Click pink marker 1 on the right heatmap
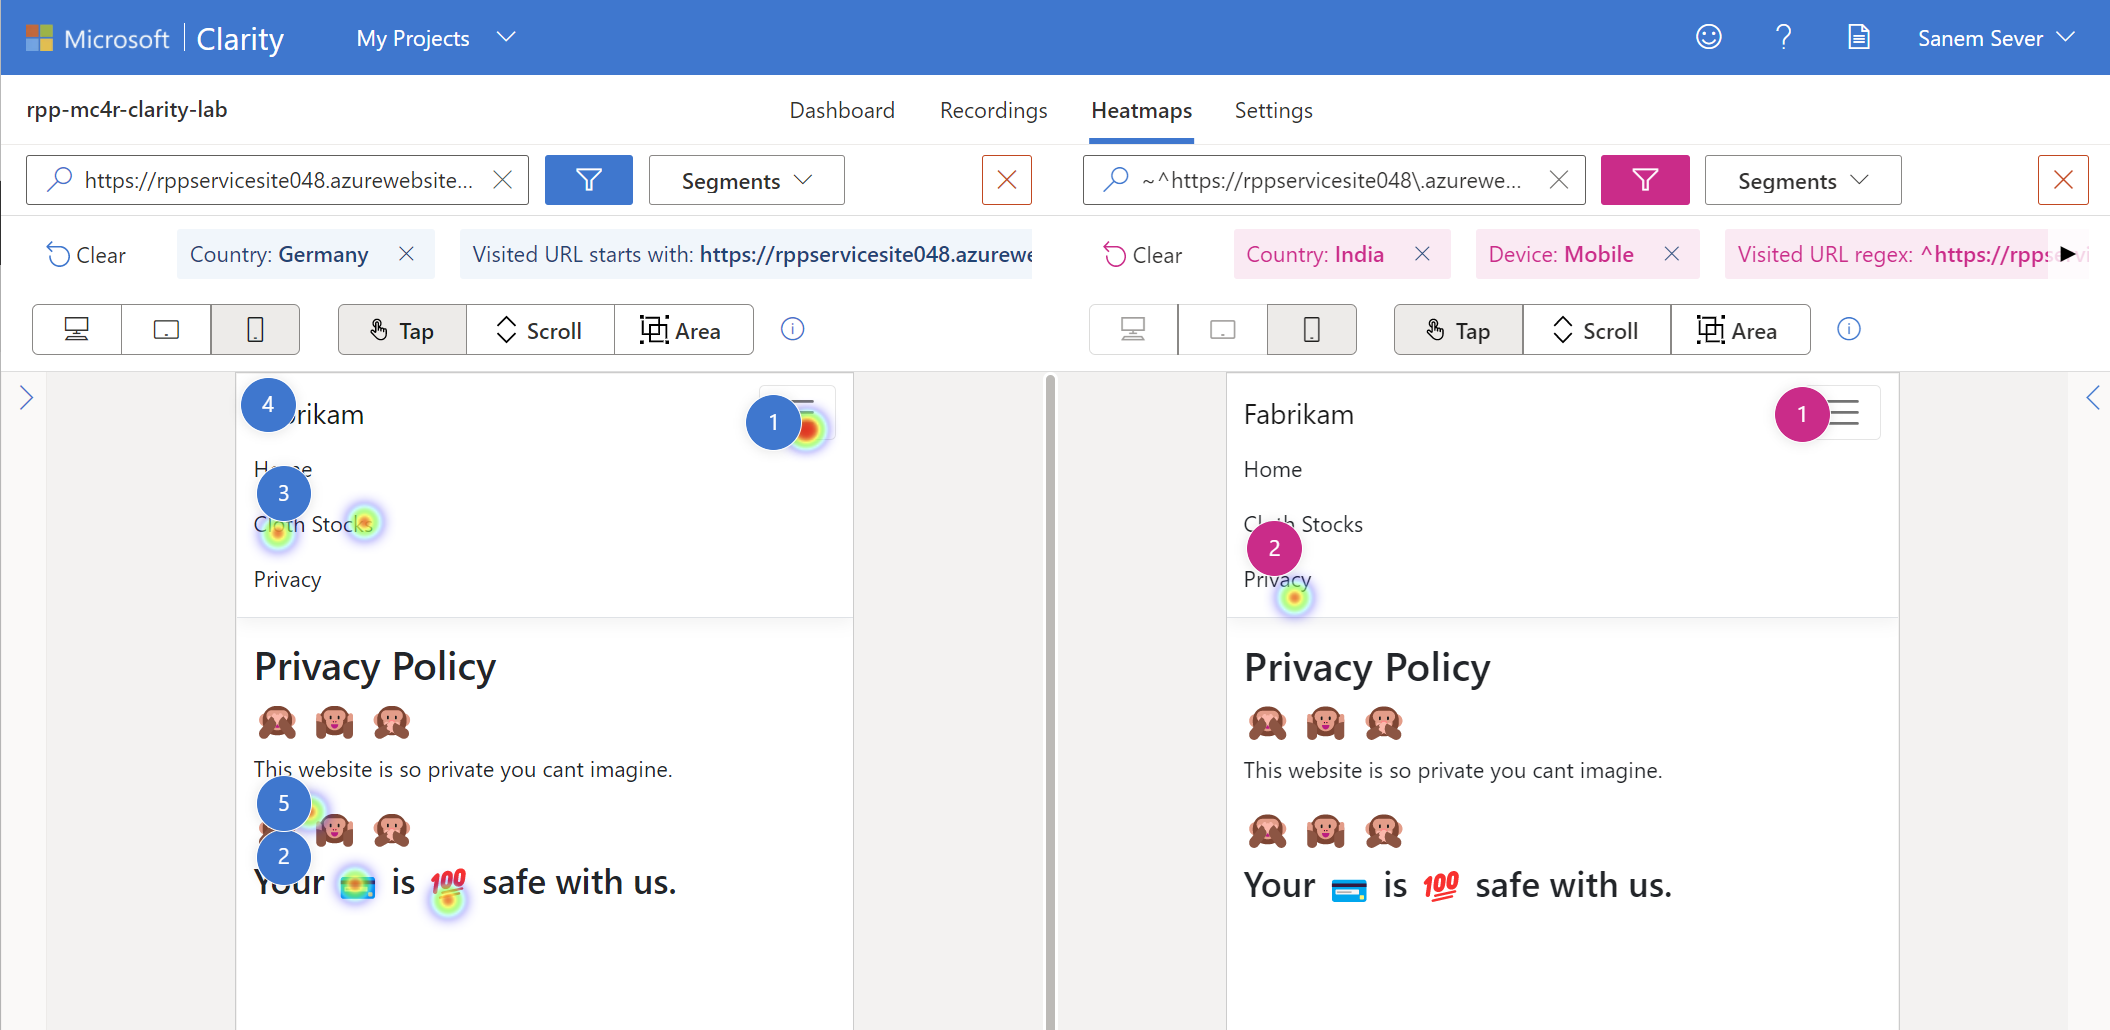 pos(1802,414)
